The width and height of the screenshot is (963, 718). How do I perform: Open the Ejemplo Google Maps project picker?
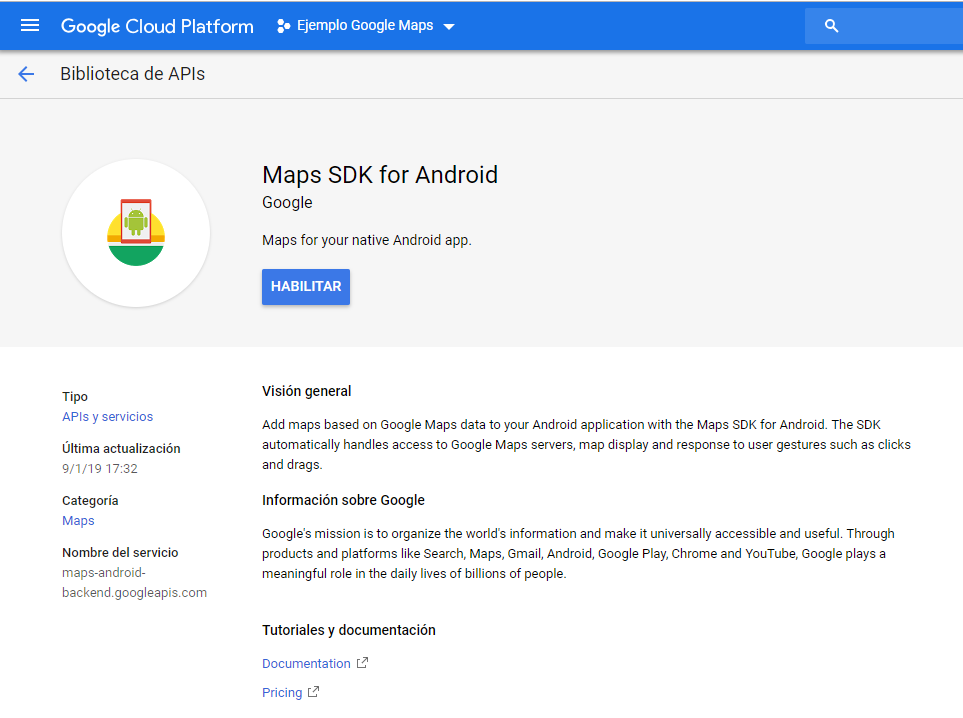[x=365, y=26]
